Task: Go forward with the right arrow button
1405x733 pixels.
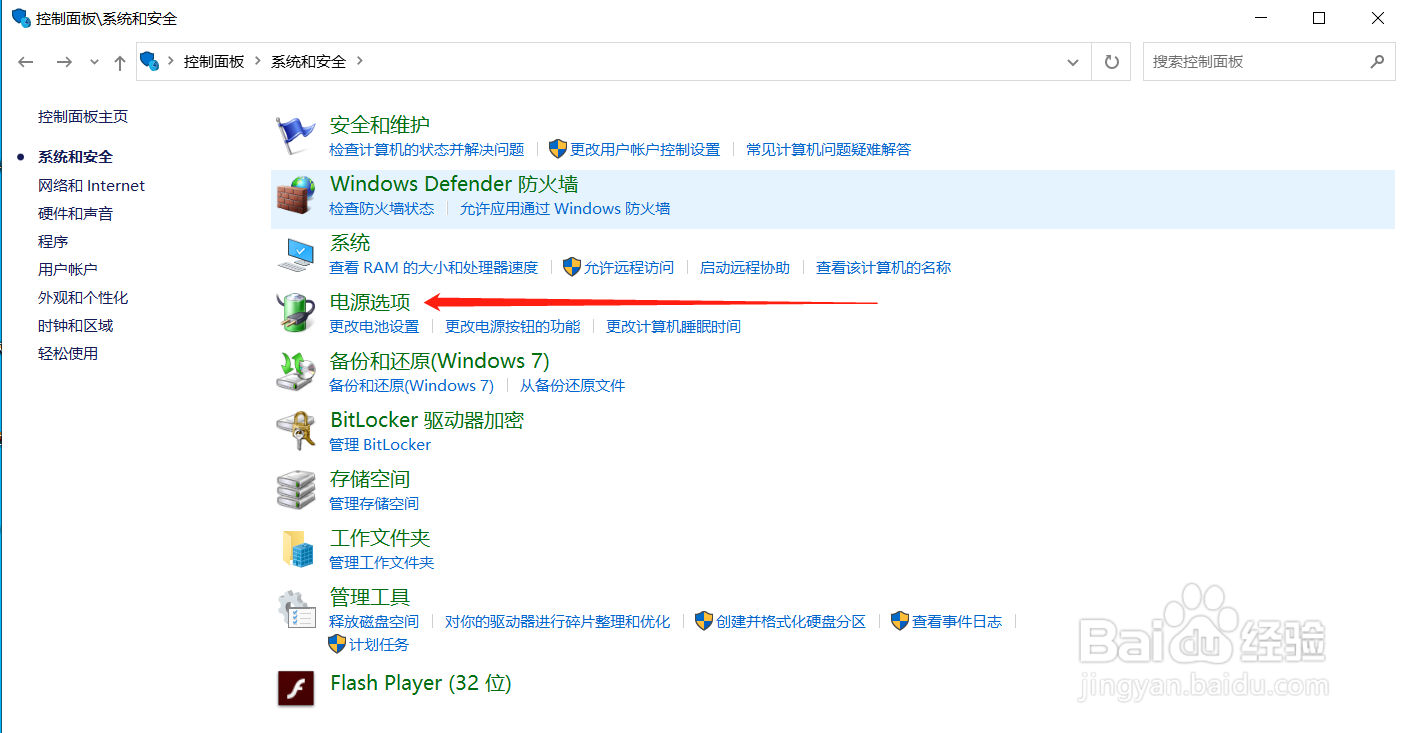Action: click(64, 62)
